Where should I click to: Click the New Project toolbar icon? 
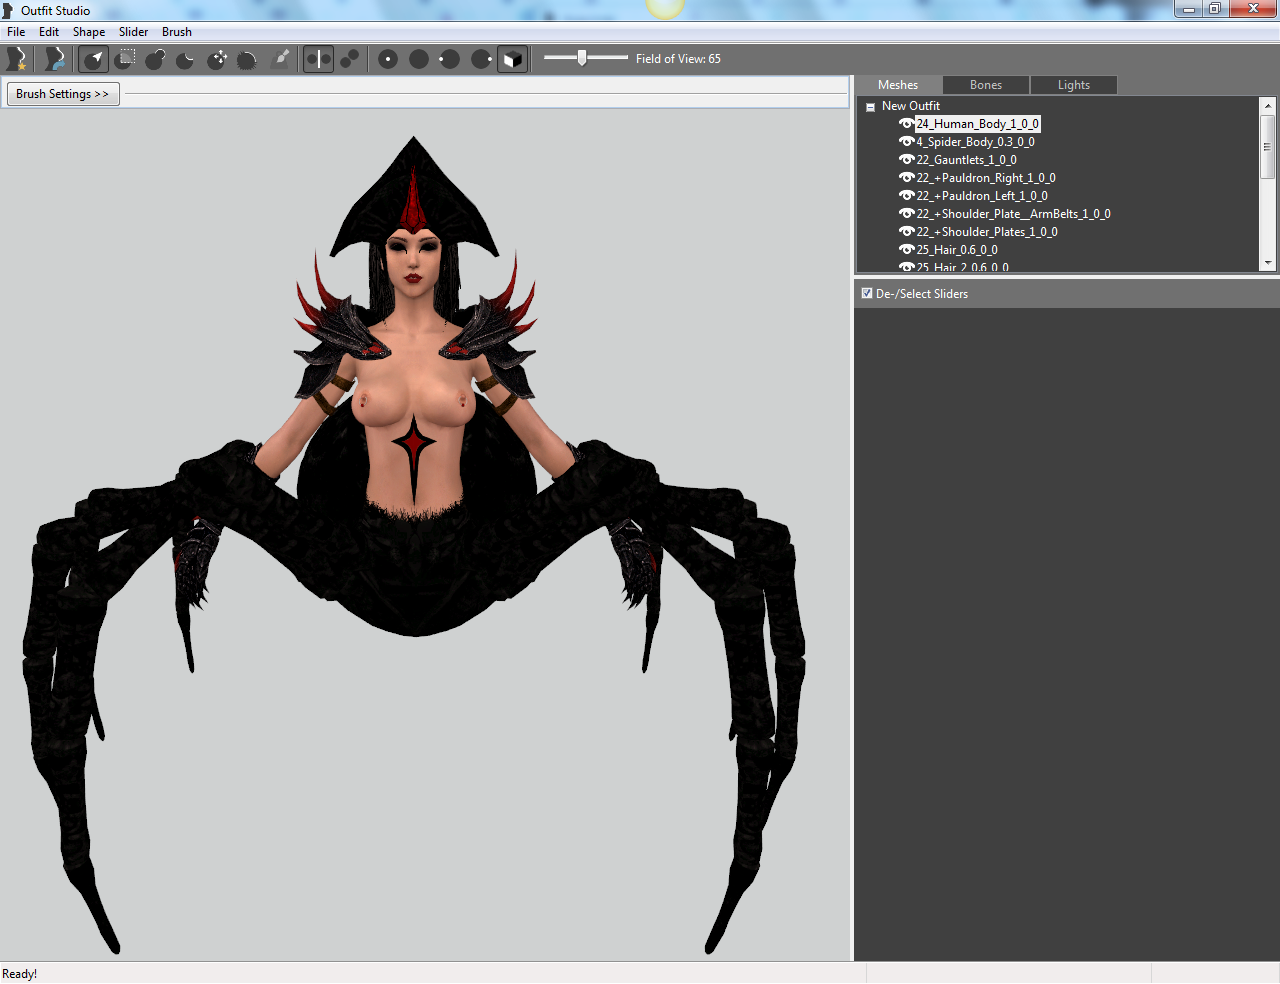click(x=16, y=59)
